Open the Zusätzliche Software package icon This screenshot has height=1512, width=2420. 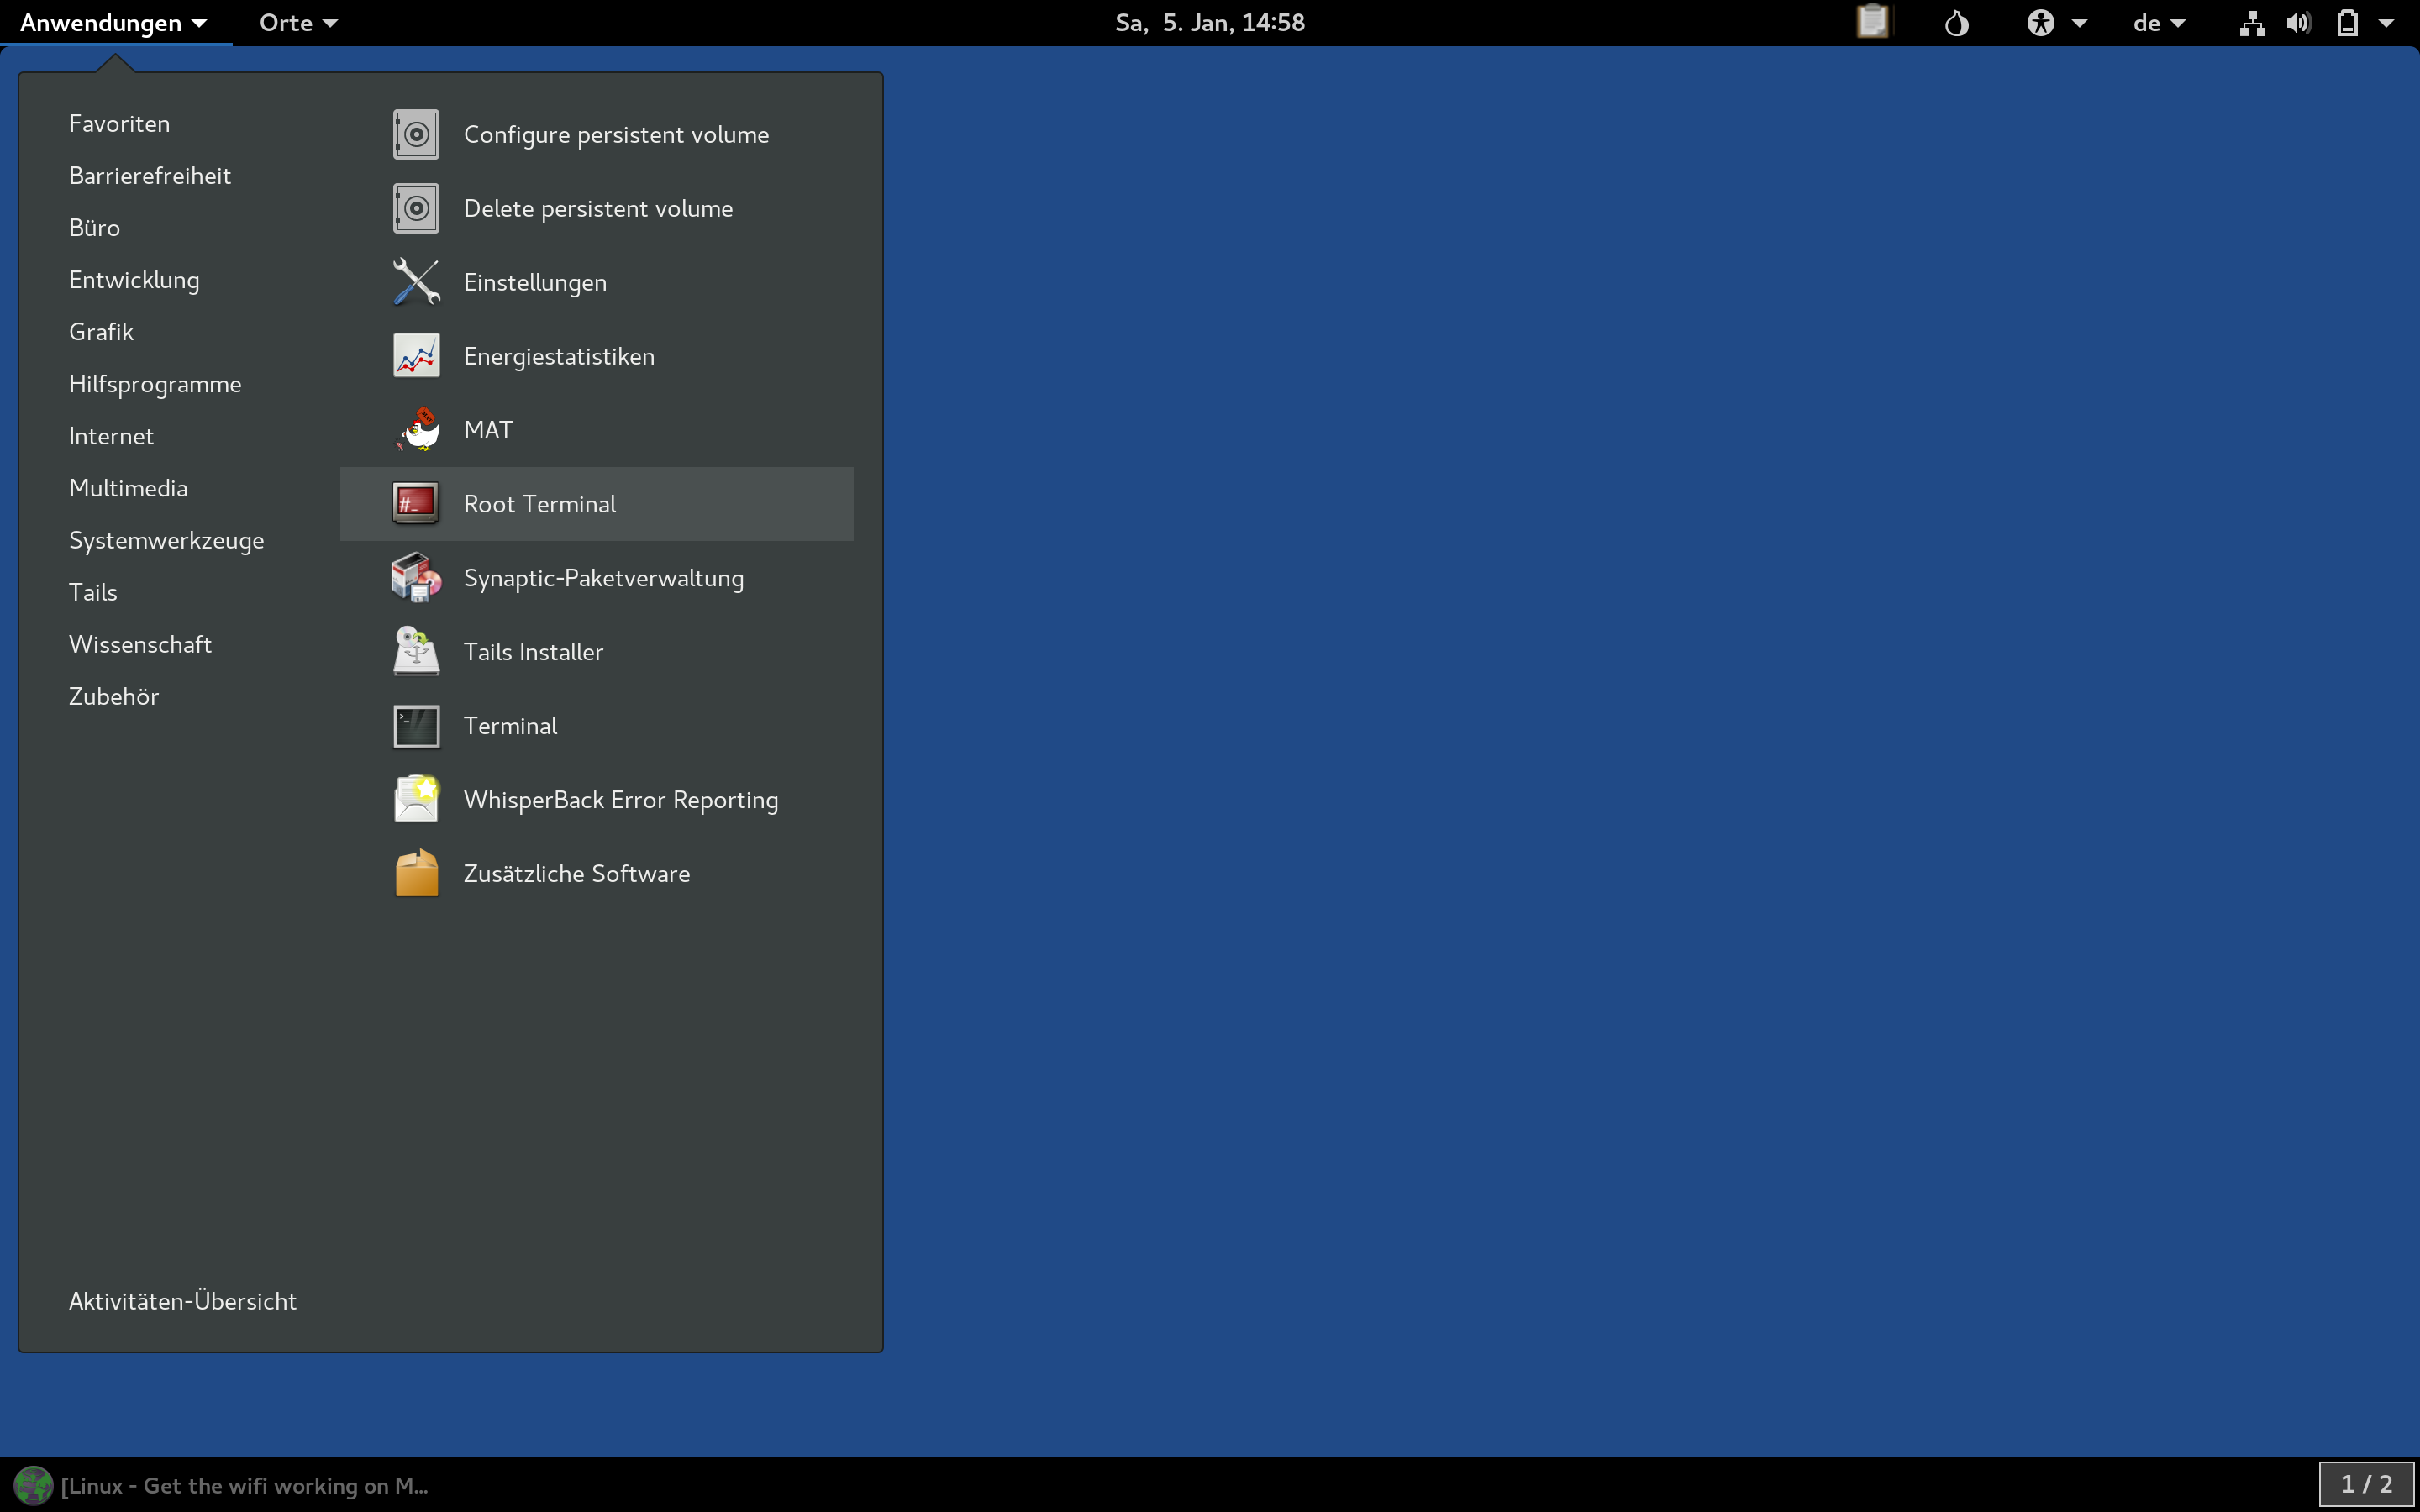click(416, 874)
